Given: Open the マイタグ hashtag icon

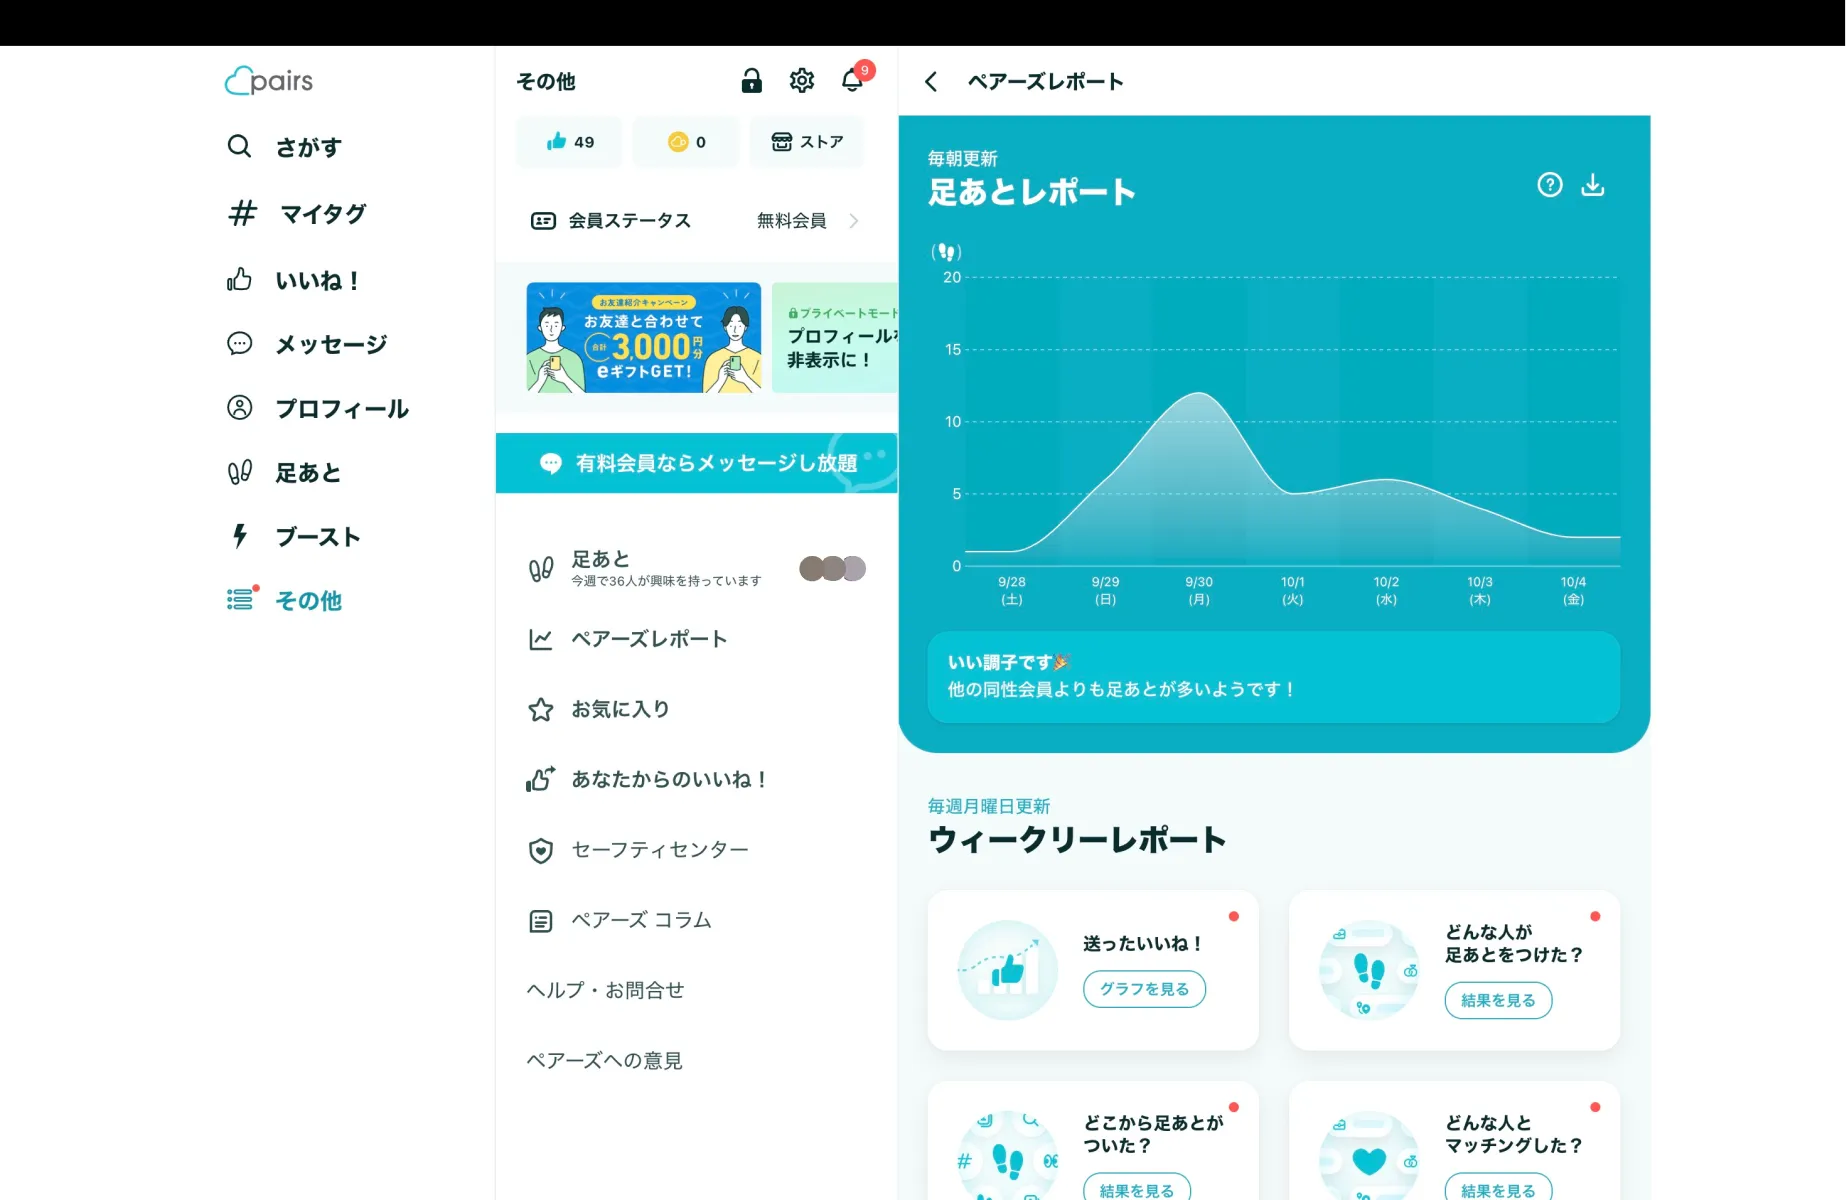Looking at the screenshot, I should [240, 212].
